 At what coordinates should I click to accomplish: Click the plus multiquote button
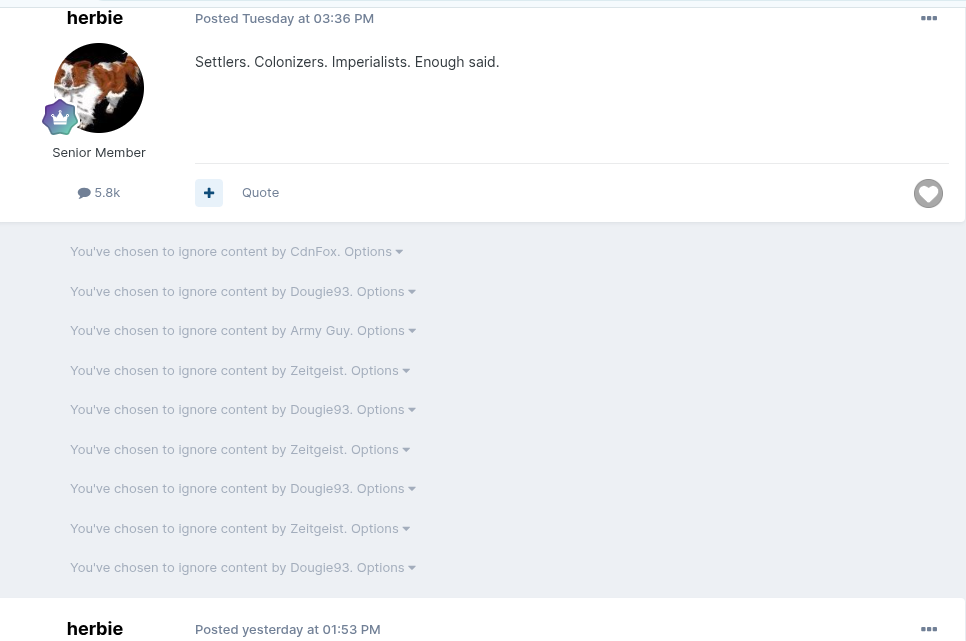pyautogui.click(x=209, y=193)
